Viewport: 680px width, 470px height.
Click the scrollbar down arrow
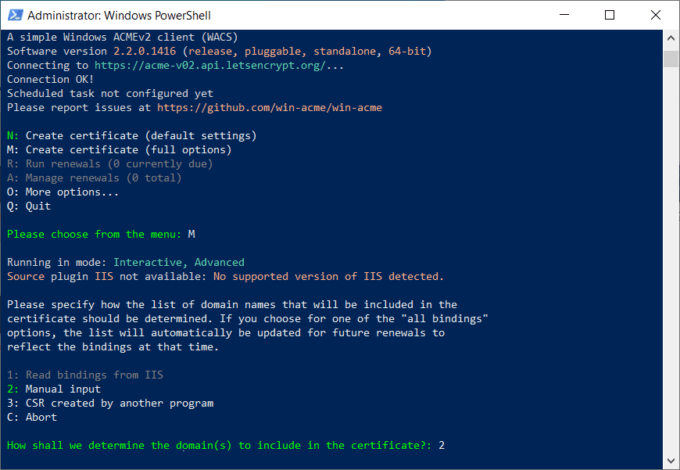[671, 460]
